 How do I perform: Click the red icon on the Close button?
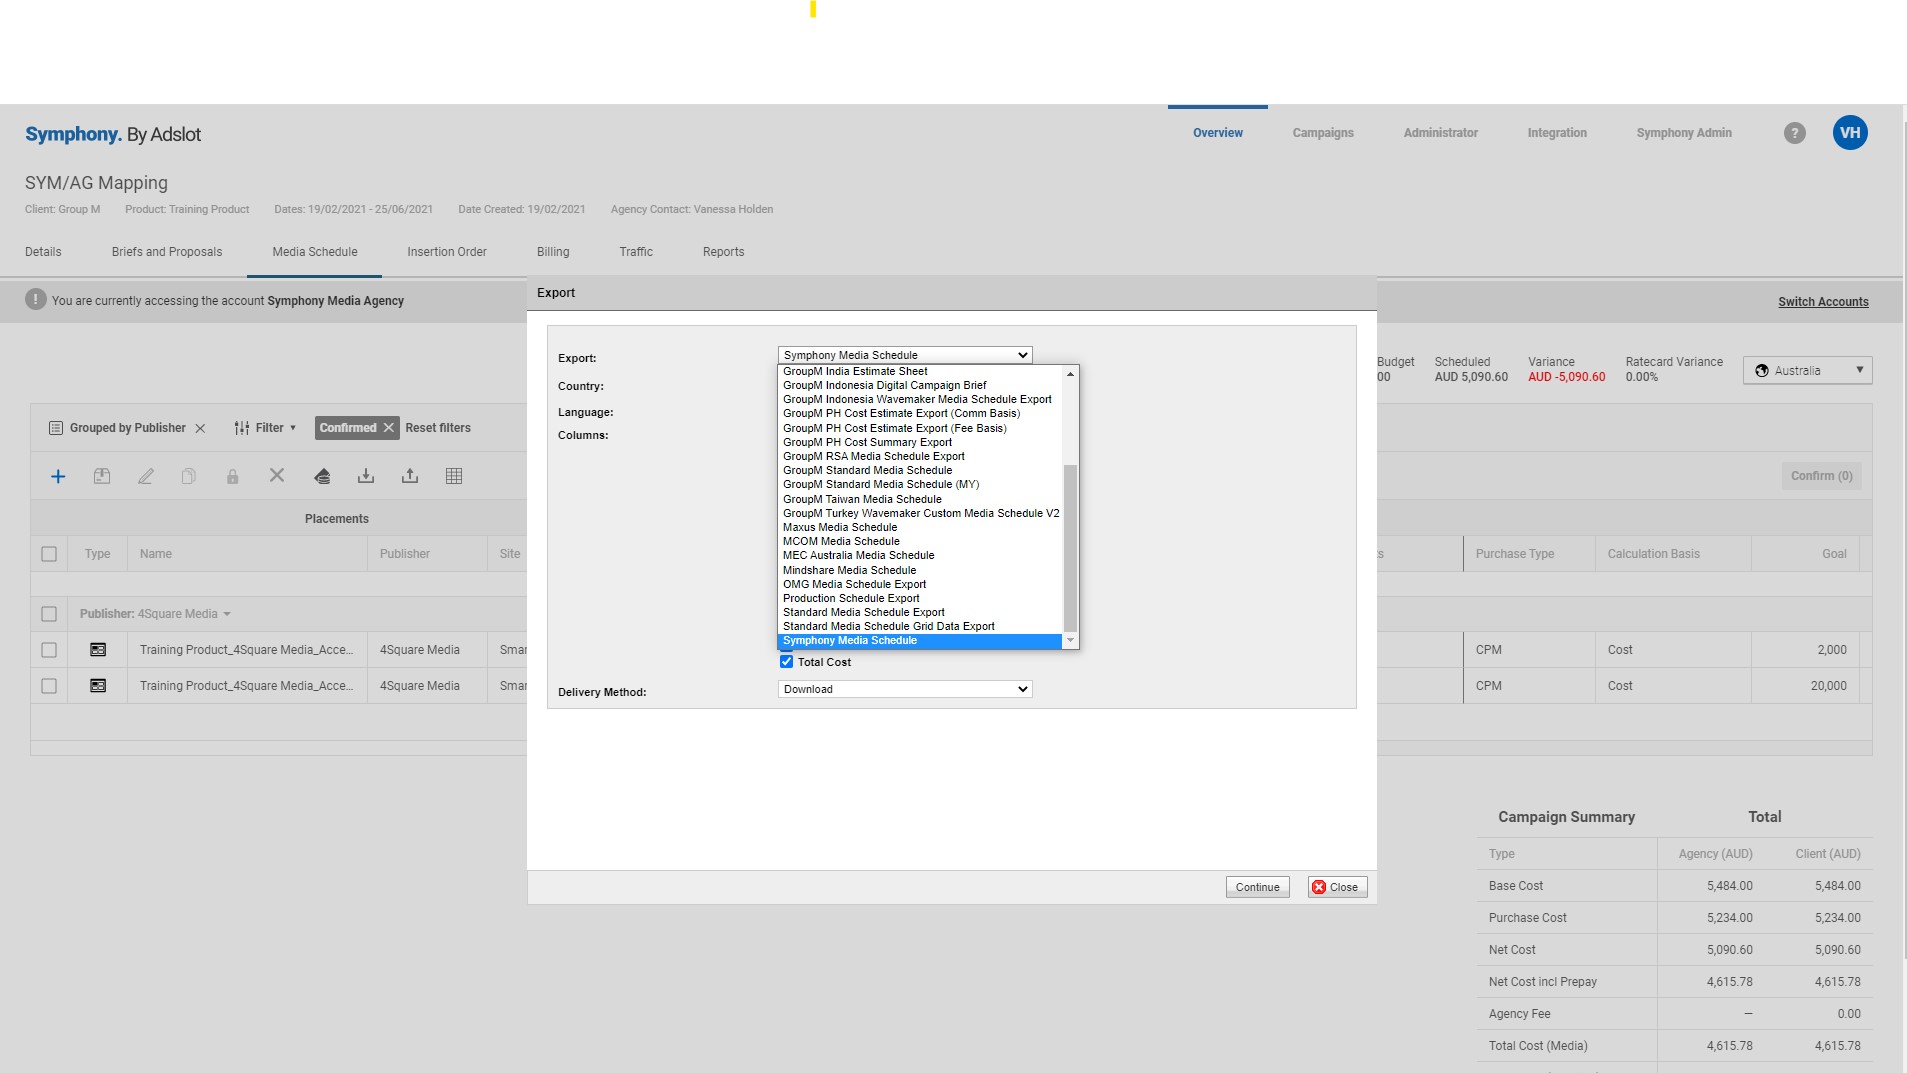(1319, 887)
